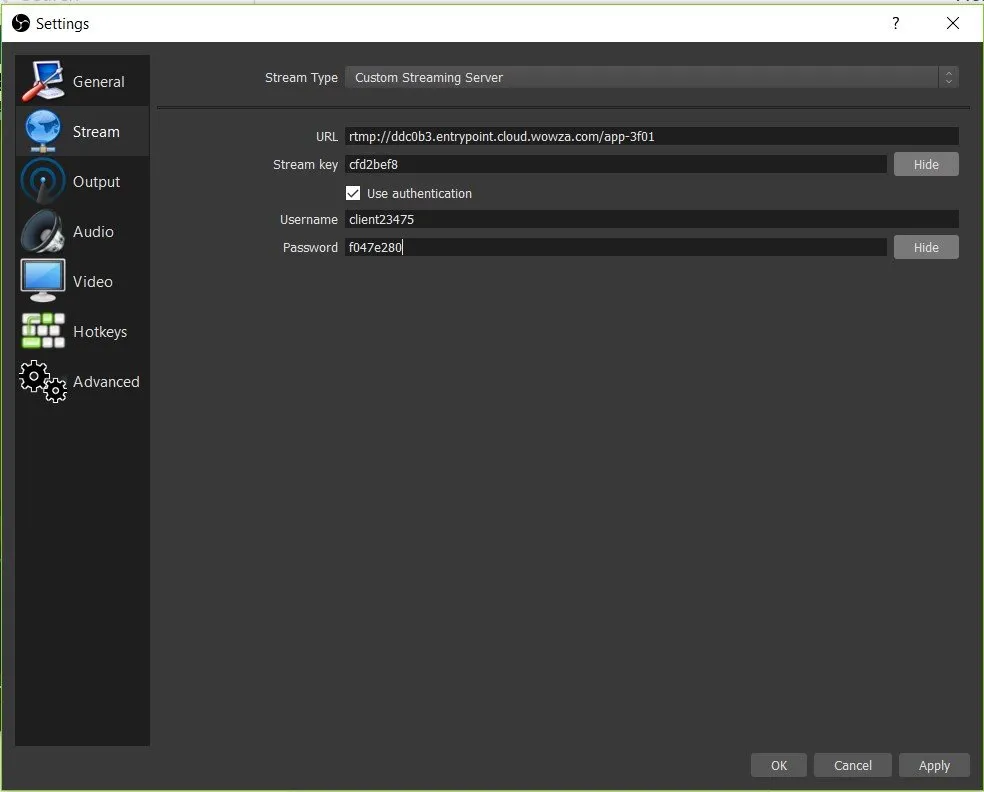984x792 pixels.
Task: Go to the General settings tab
Action: [x=98, y=82]
